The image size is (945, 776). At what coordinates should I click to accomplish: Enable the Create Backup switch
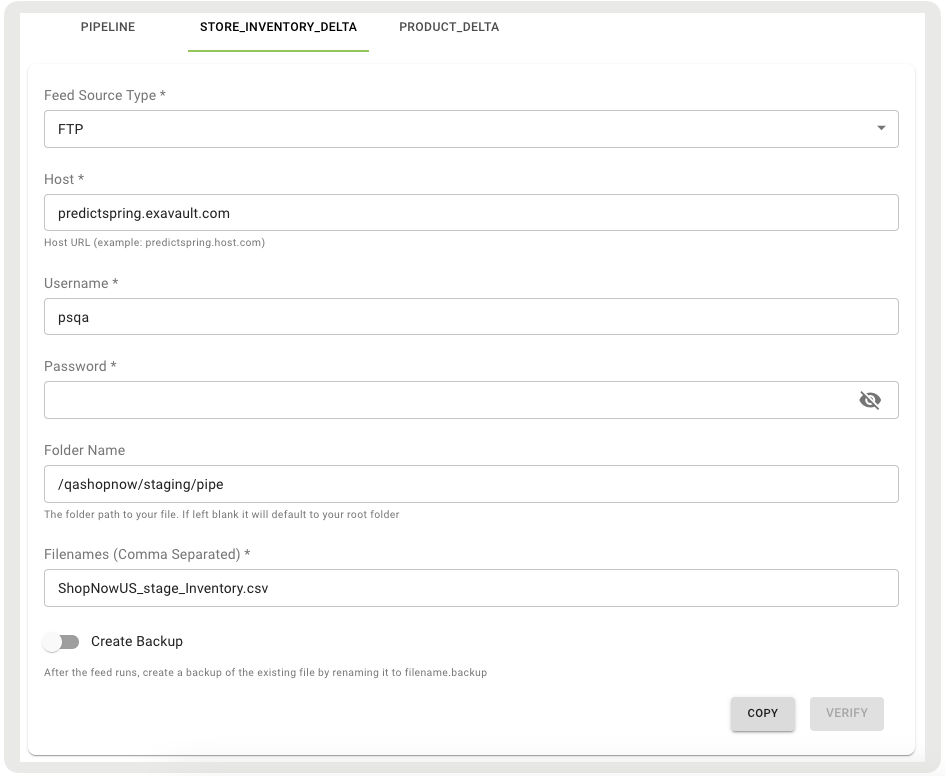(x=61, y=642)
